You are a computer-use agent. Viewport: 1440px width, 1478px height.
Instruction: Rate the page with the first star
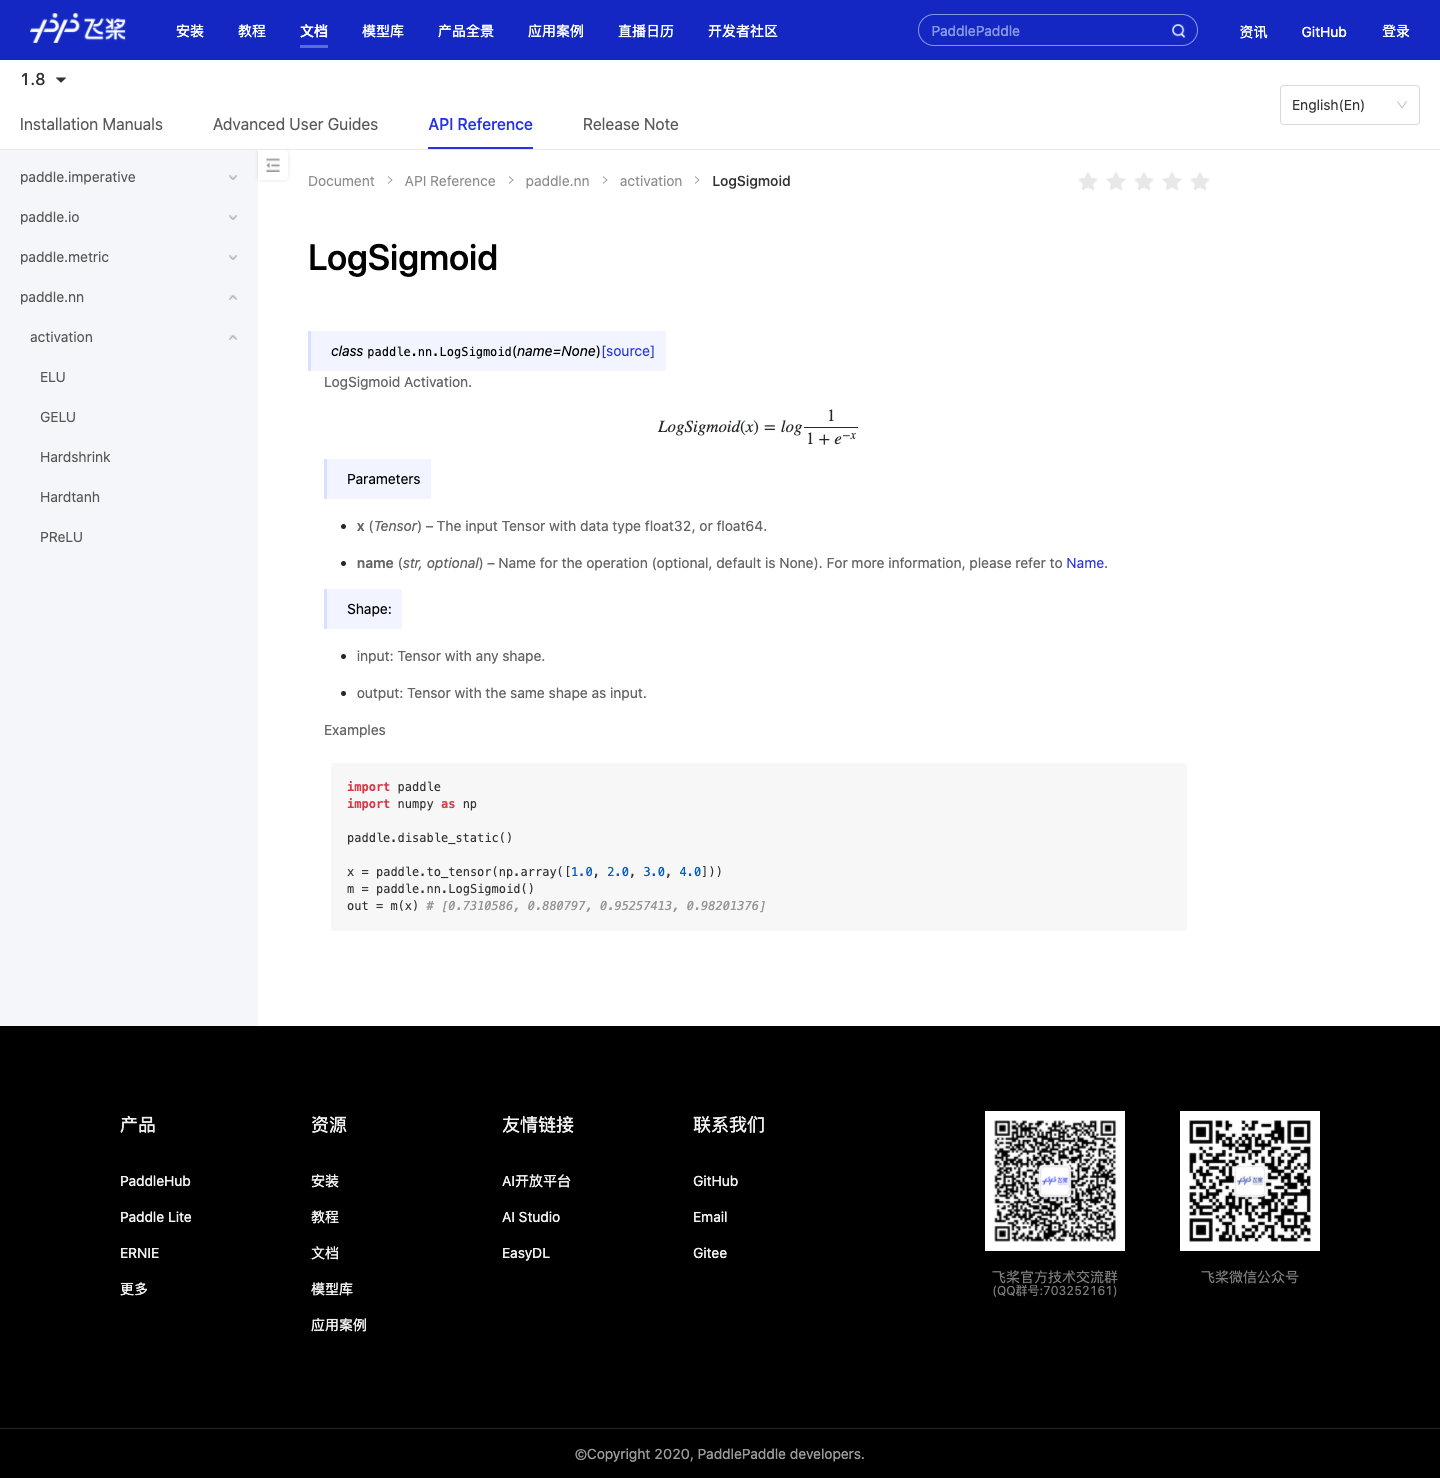click(1088, 181)
